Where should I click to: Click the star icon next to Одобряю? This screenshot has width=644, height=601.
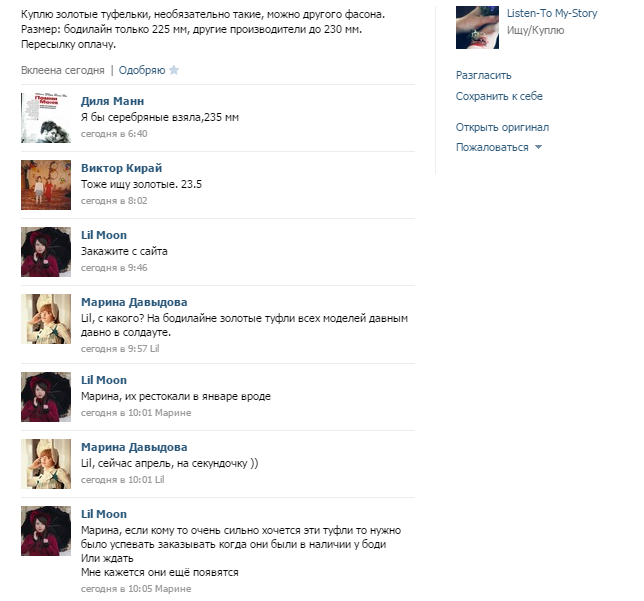pos(174,70)
